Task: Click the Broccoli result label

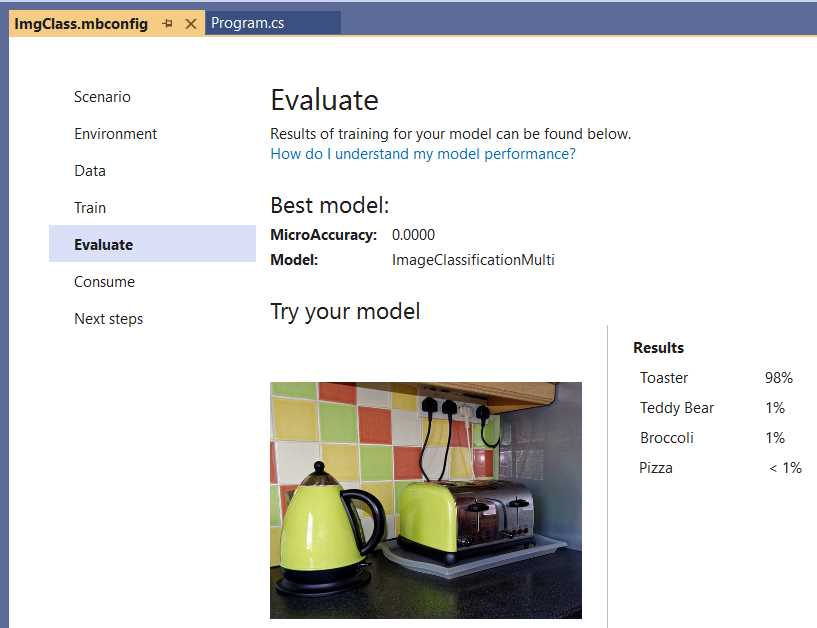Action: coord(666,438)
